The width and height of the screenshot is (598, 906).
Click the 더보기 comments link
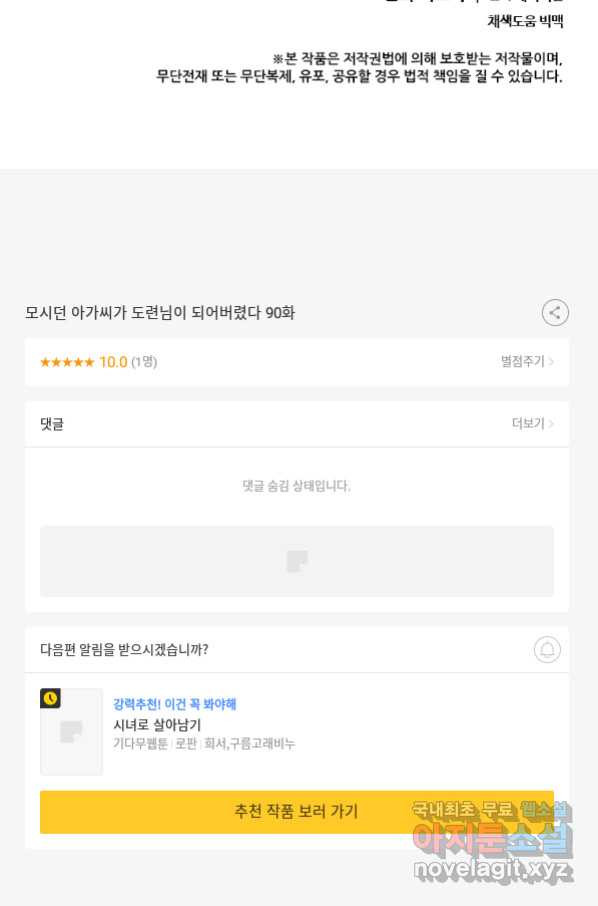coord(528,424)
